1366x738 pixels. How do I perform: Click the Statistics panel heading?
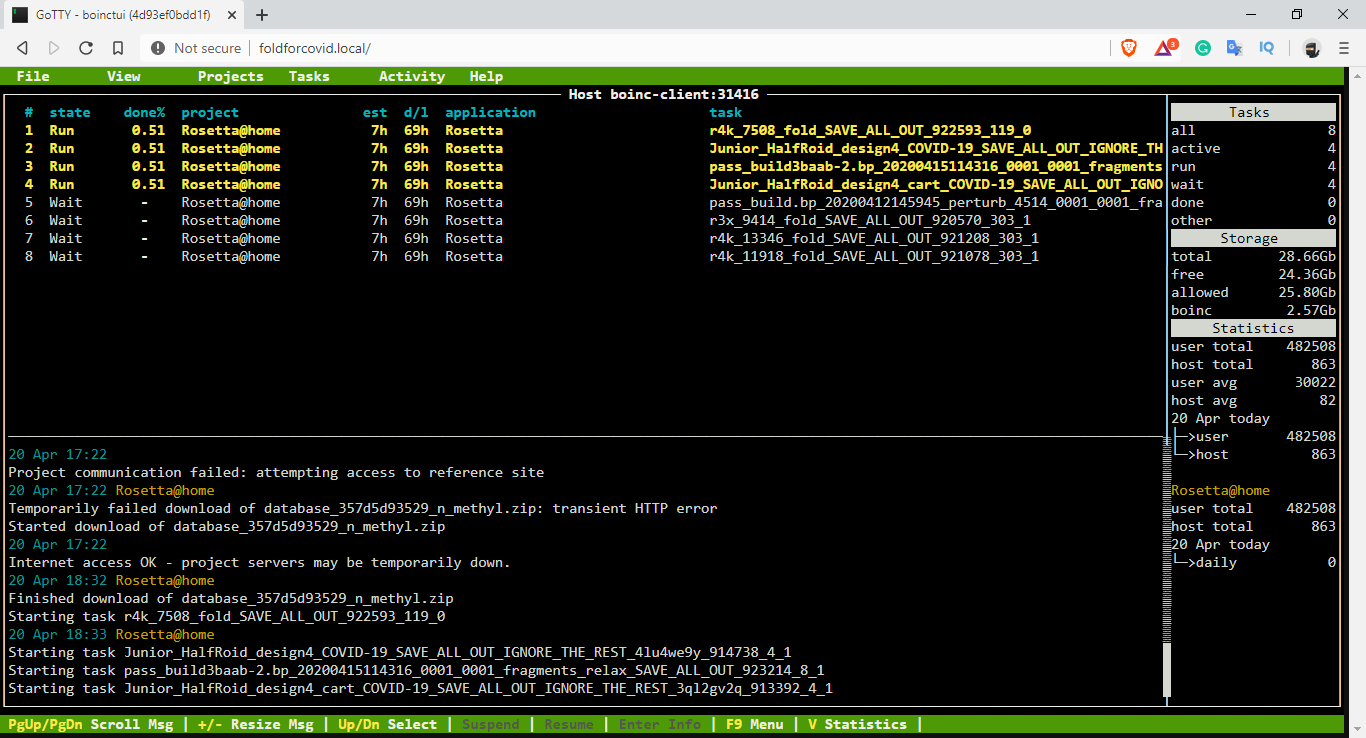point(1253,328)
